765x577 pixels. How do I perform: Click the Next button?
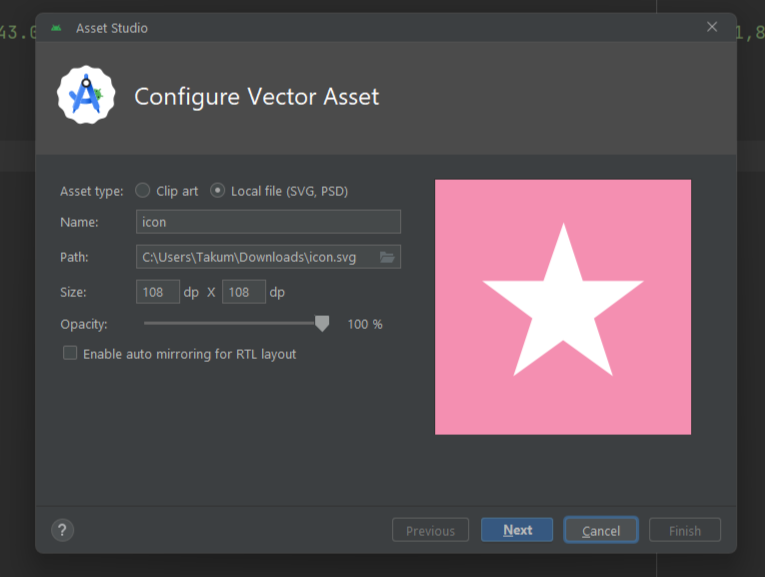(x=517, y=530)
